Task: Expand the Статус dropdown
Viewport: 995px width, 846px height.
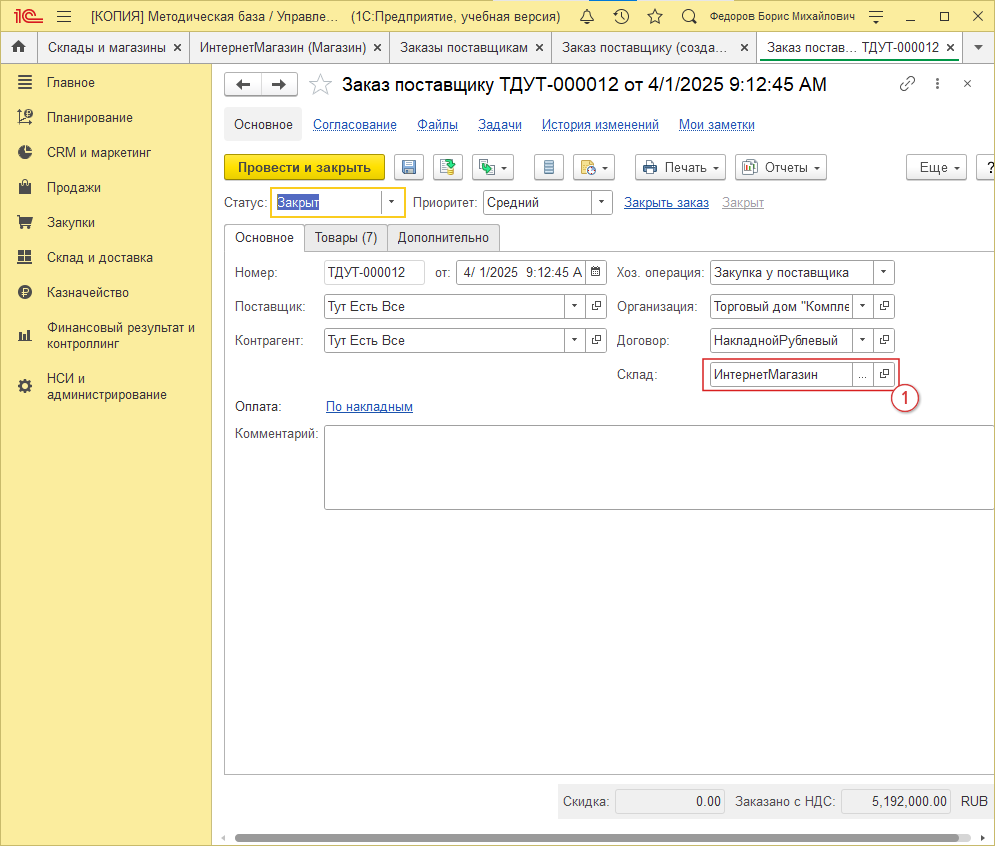Action: [392, 202]
